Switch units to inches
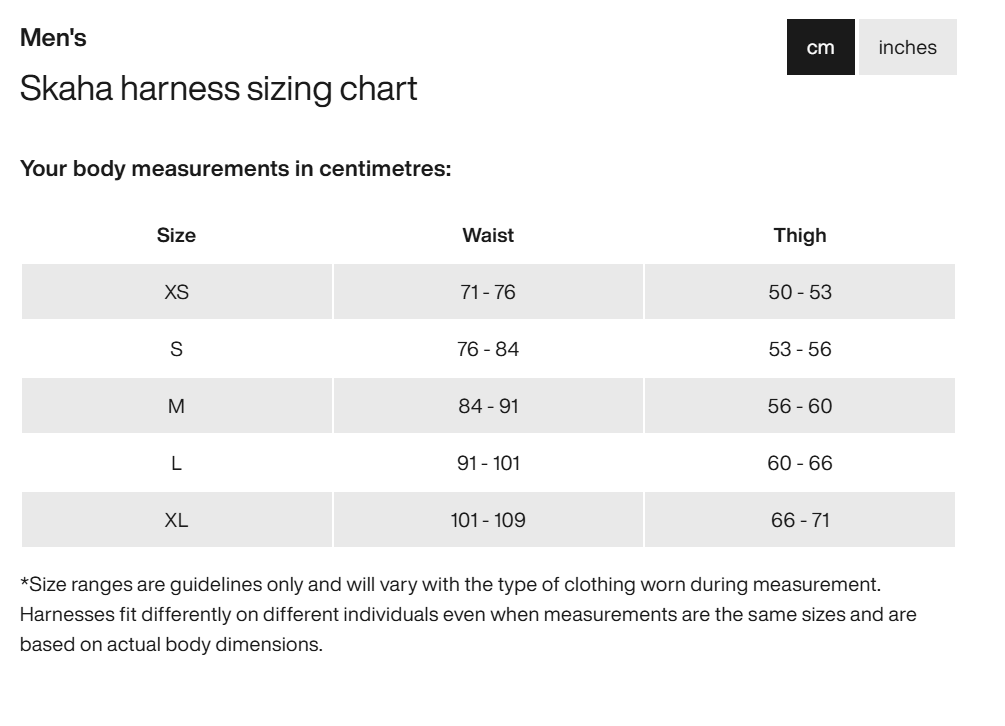This screenshot has height=726, width=1005. tap(907, 47)
